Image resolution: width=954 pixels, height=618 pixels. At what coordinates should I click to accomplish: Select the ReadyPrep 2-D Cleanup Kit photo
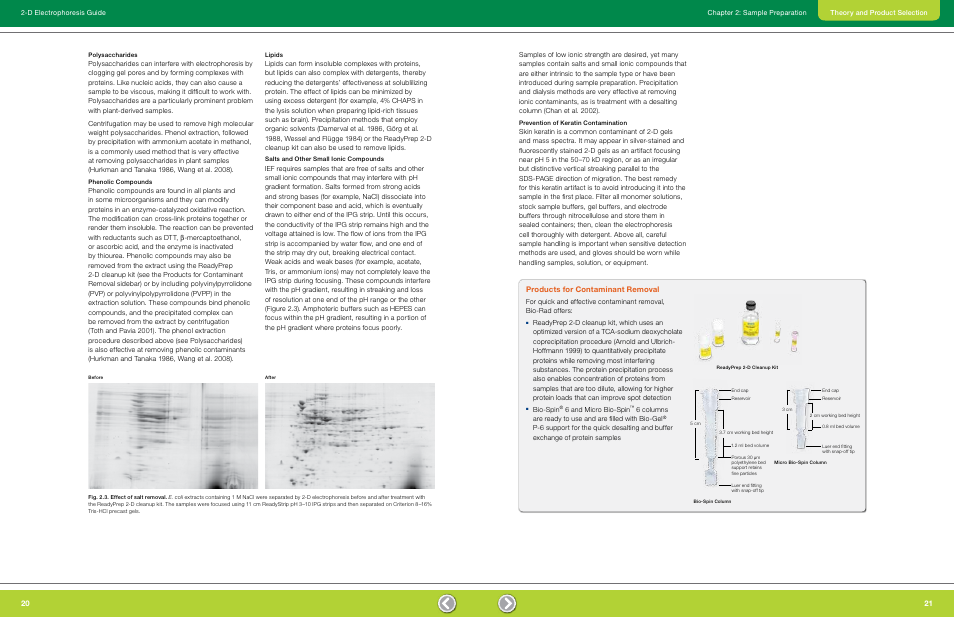(747, 328)
